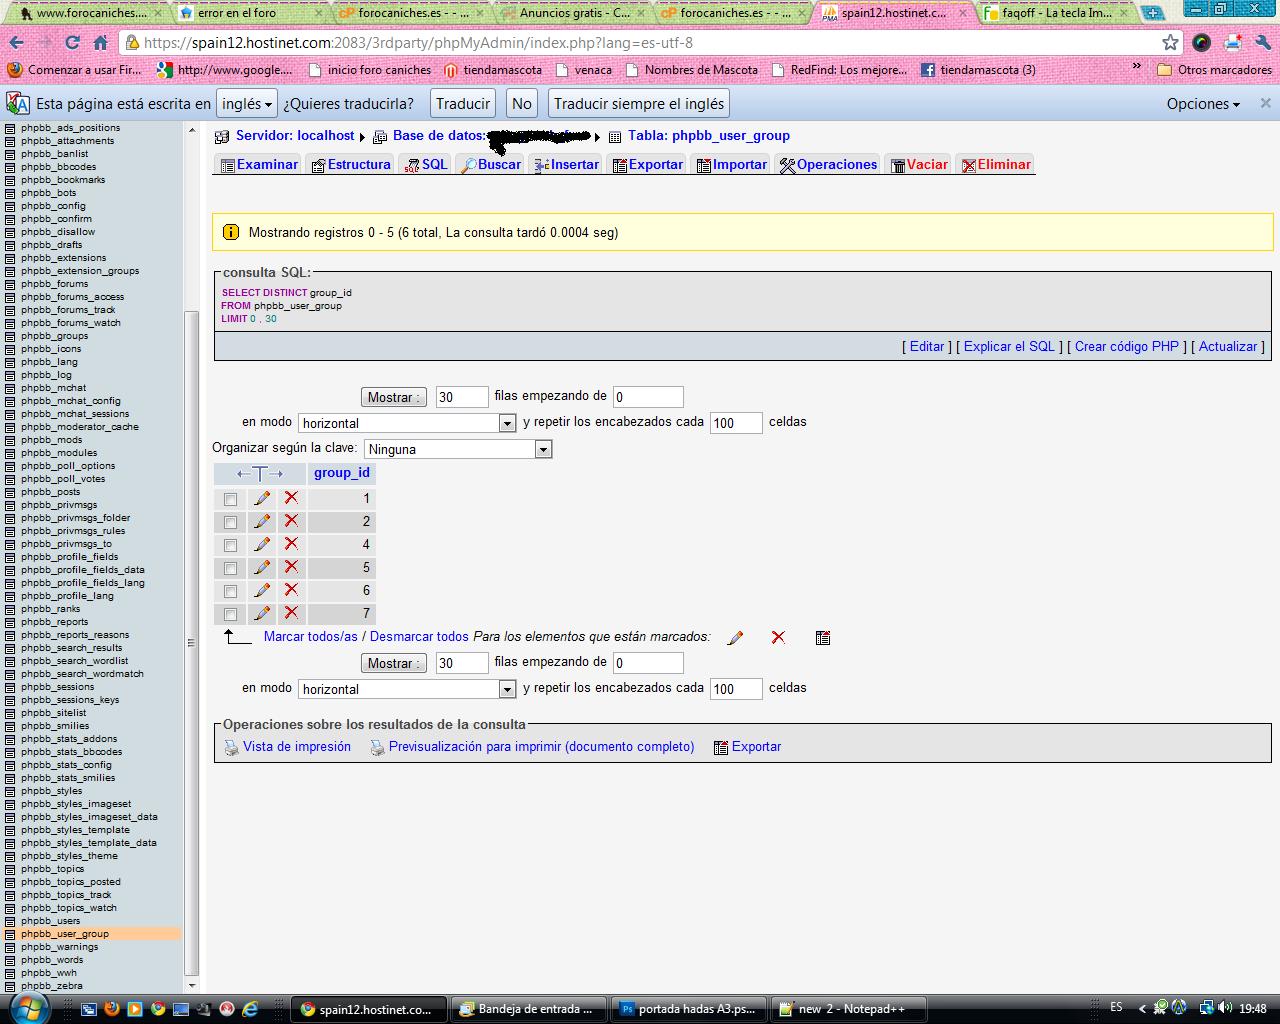Check the checkbox for group_id 4 row
The image size is (1280, 1024).
[x=230, y=545]
